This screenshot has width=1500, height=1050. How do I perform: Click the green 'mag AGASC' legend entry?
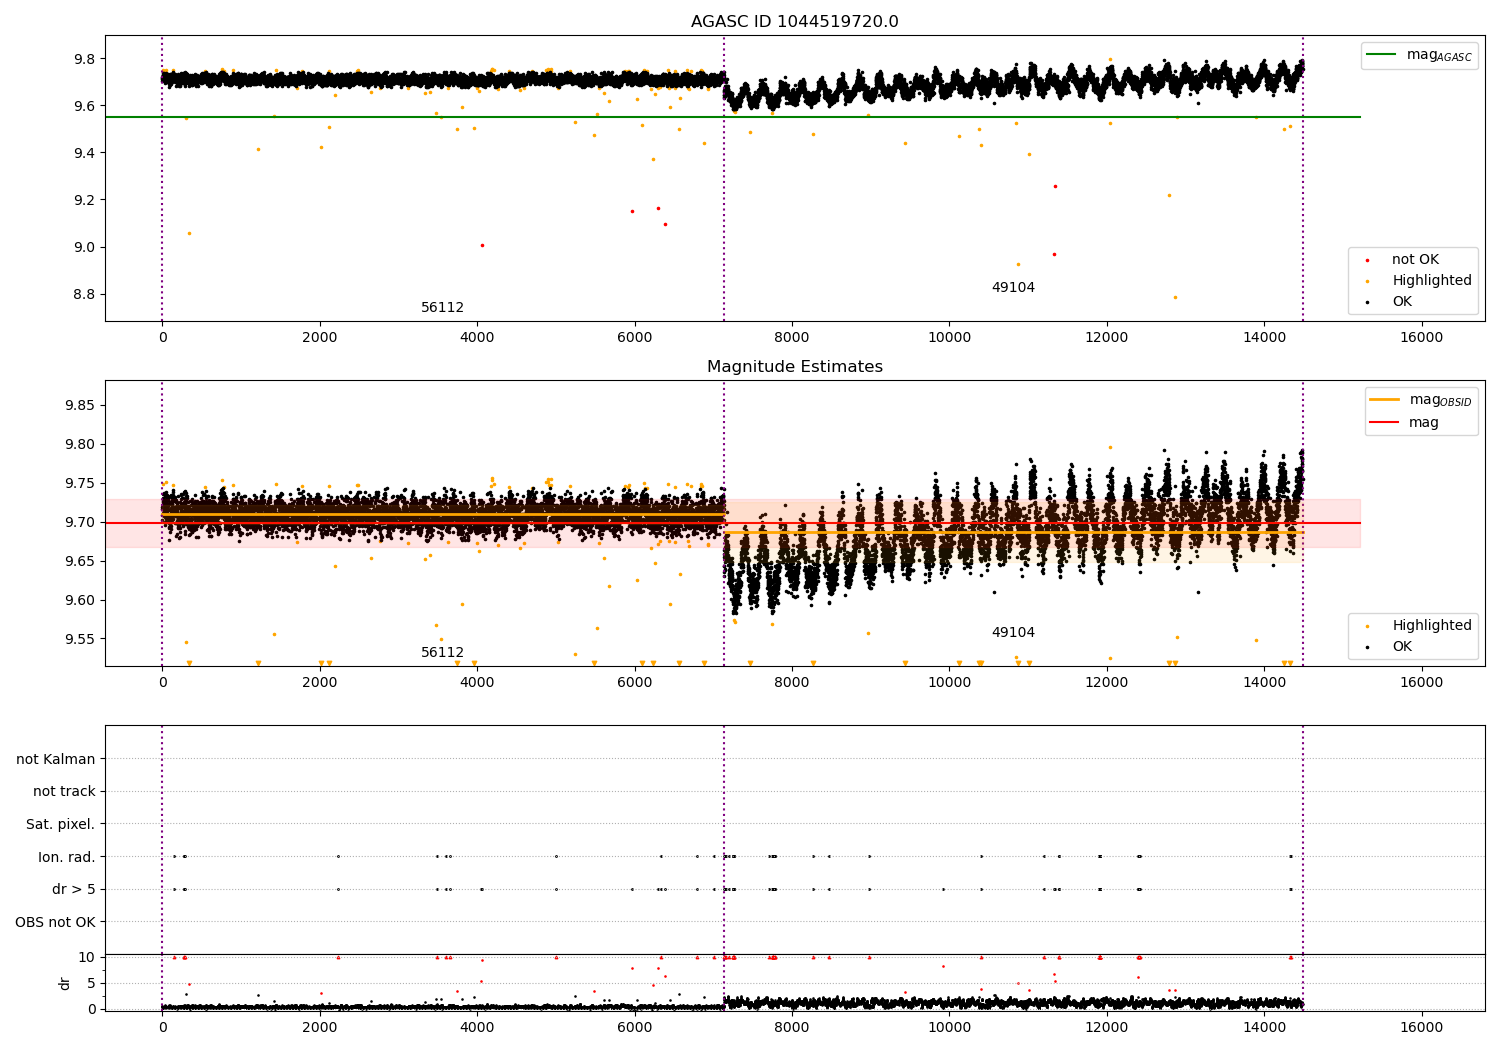coord(1419,55)
